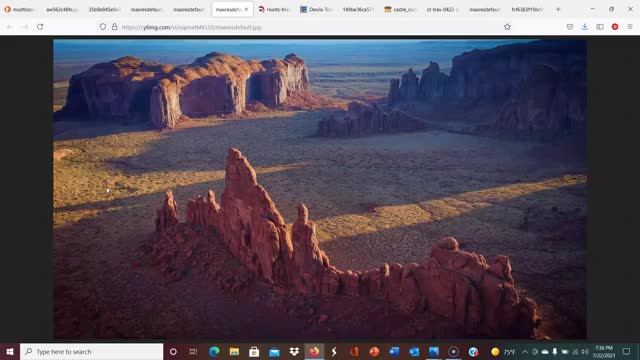This screenshot has width=640, height=360.
Task: Focus the ytimg.com address bar
Action: pos(302,27)
